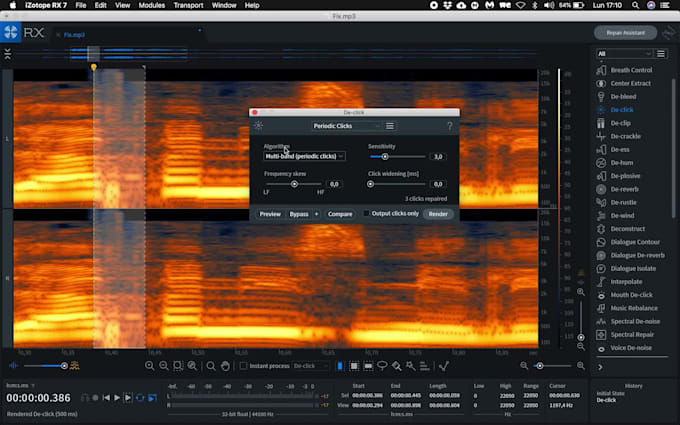Open the De-rustle module
The height and width of the screenshot is (425, 680).
click(x=625, y=203)
